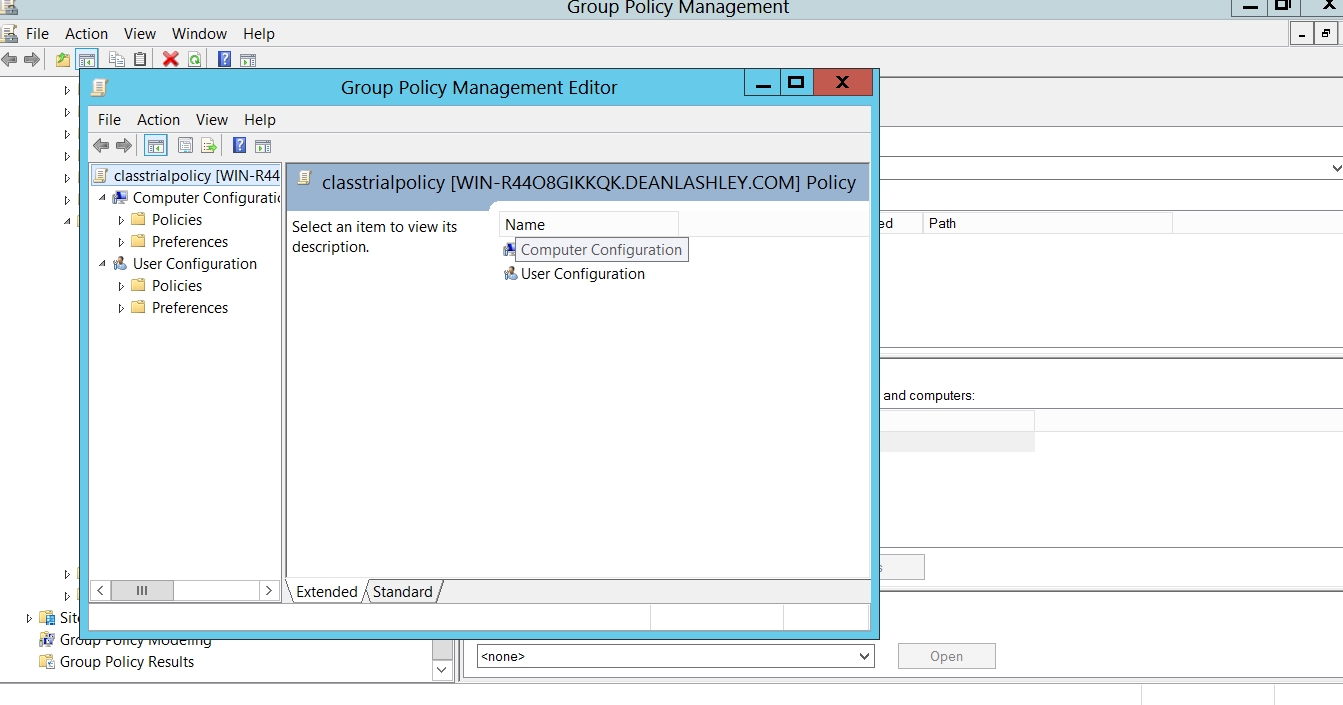Expand Preferences under User Configuration

[x=122, y=308]
